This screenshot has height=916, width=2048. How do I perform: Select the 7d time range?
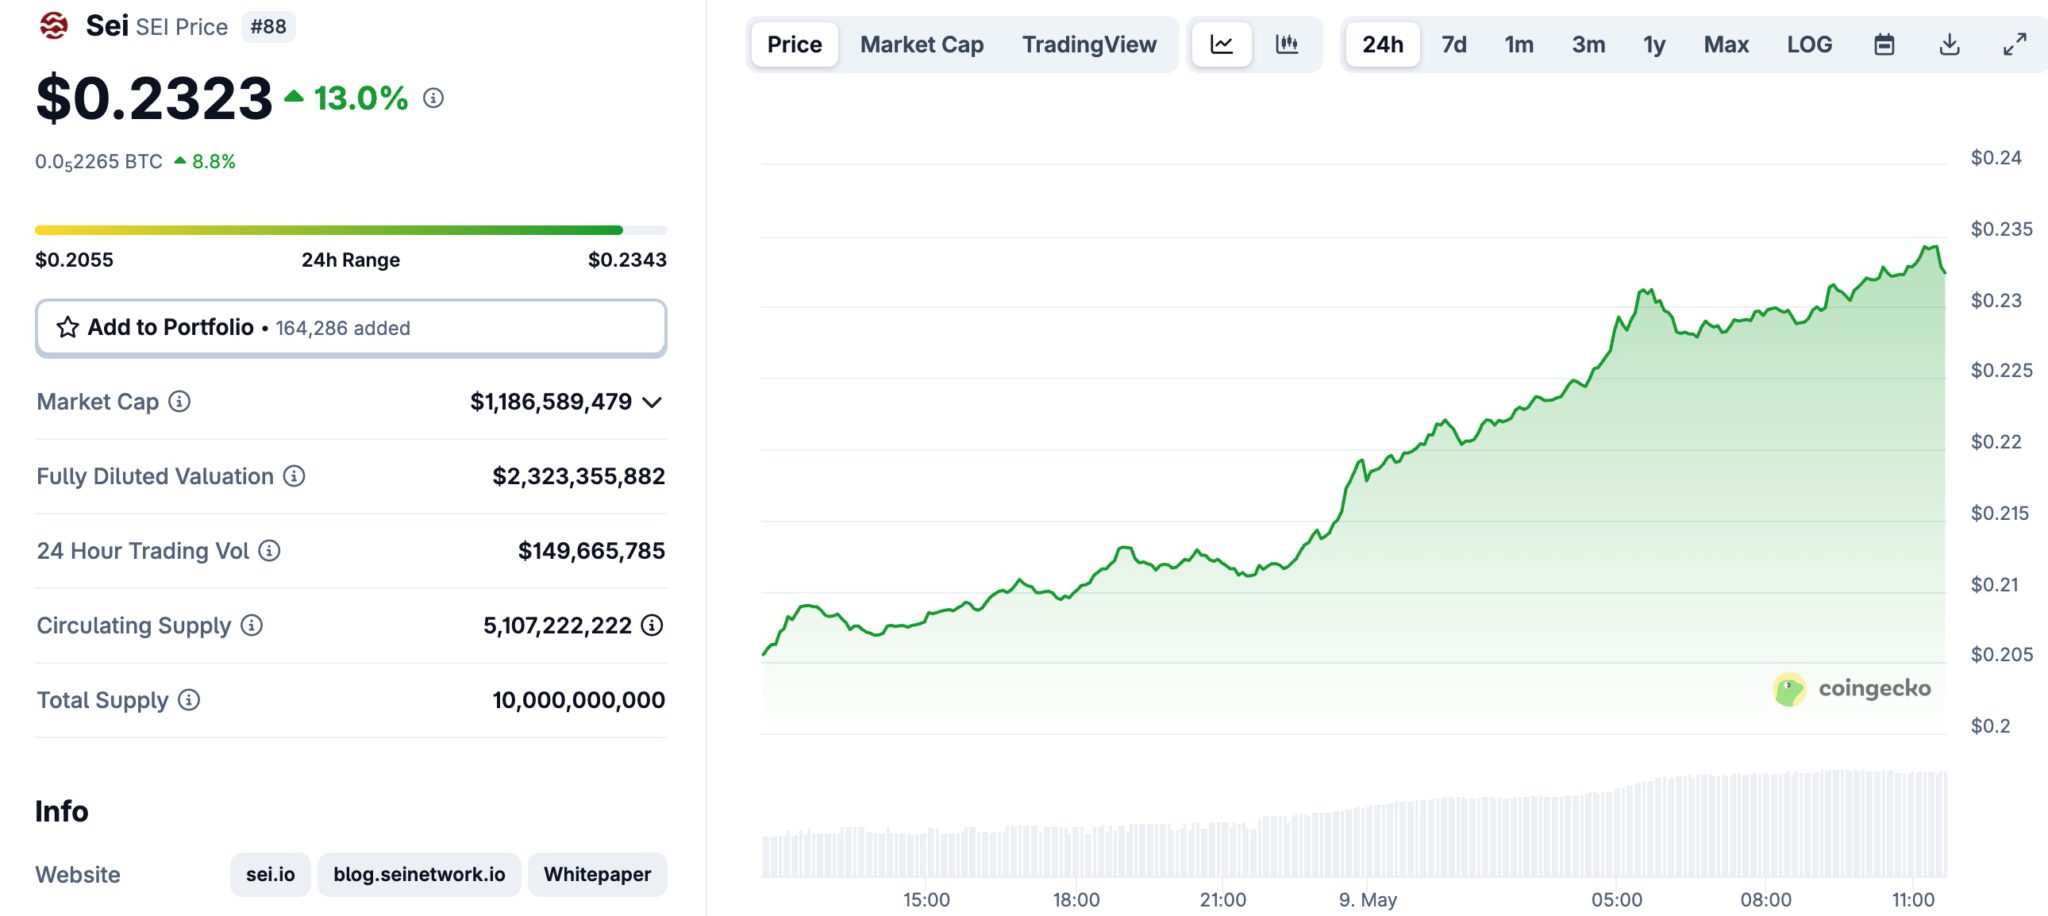1453,45
